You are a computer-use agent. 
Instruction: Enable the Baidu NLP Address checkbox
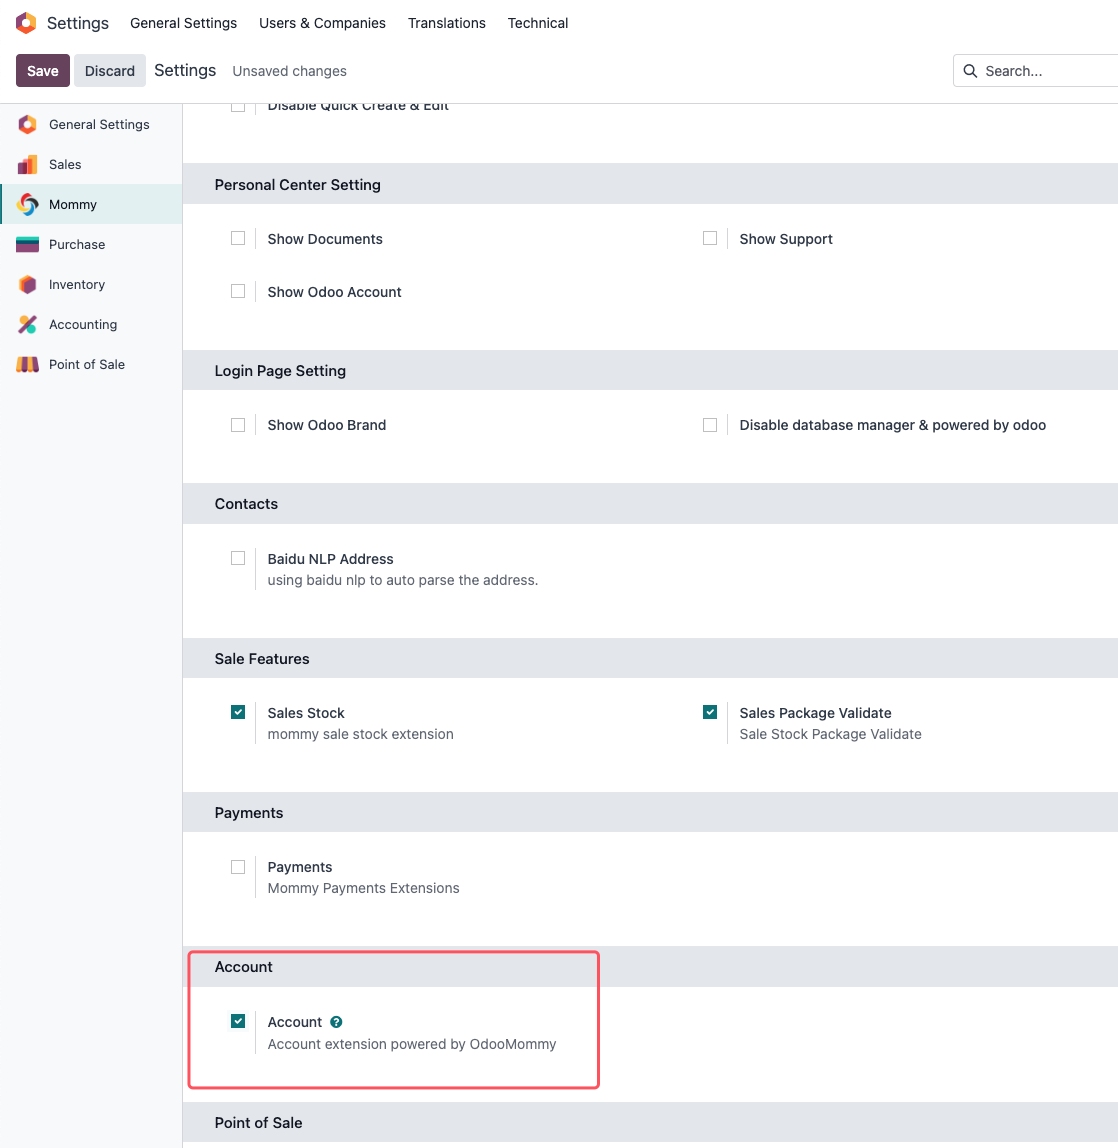point(238,559)
